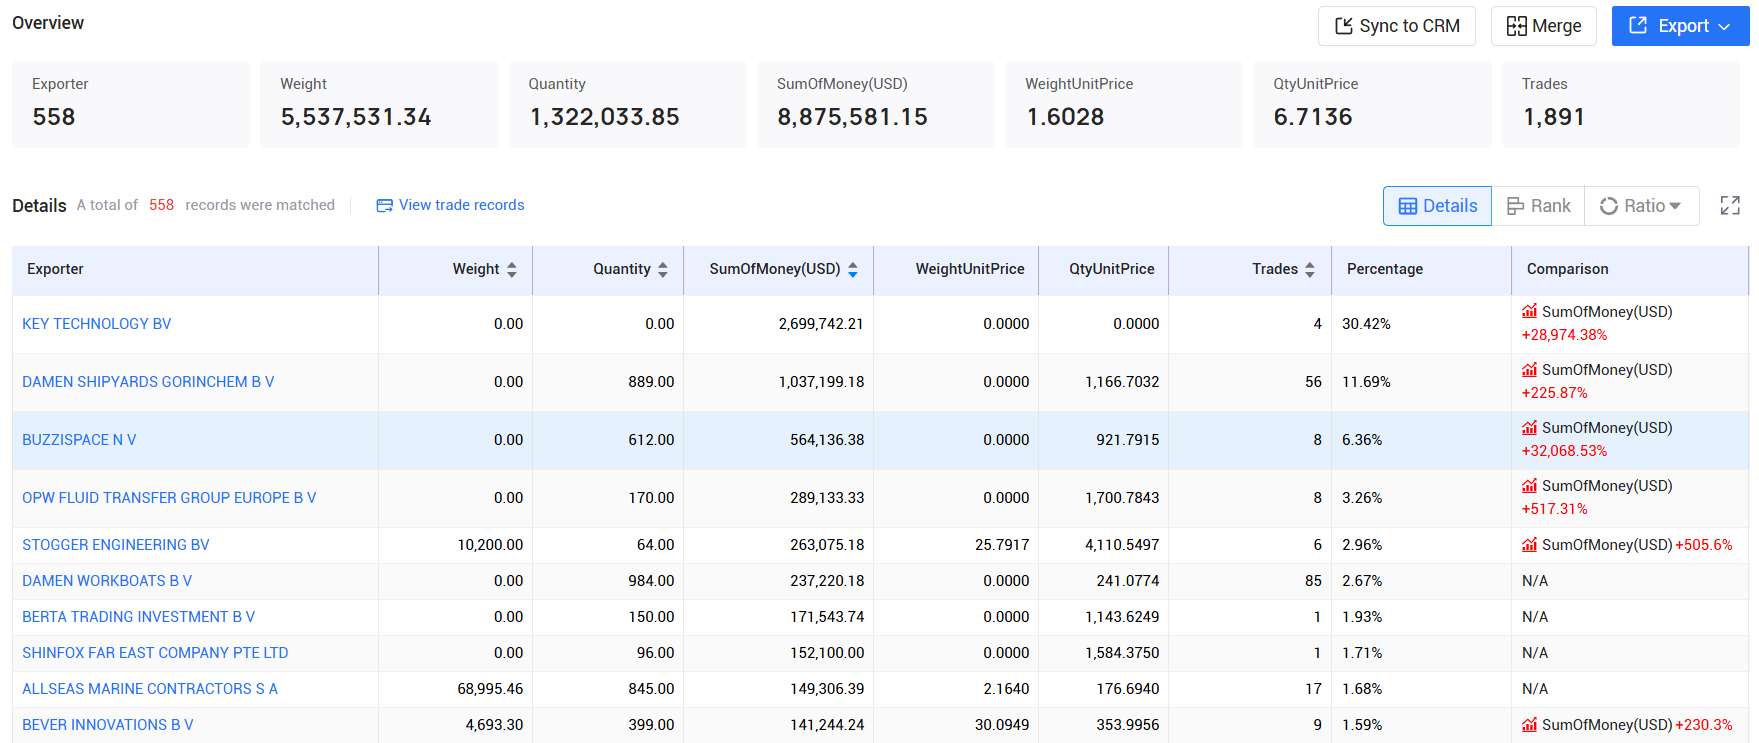
Task: Click comparison chart icon for STOGGER ENGINEERING row
Action: pyautogui.click(x=1529, y=545)
